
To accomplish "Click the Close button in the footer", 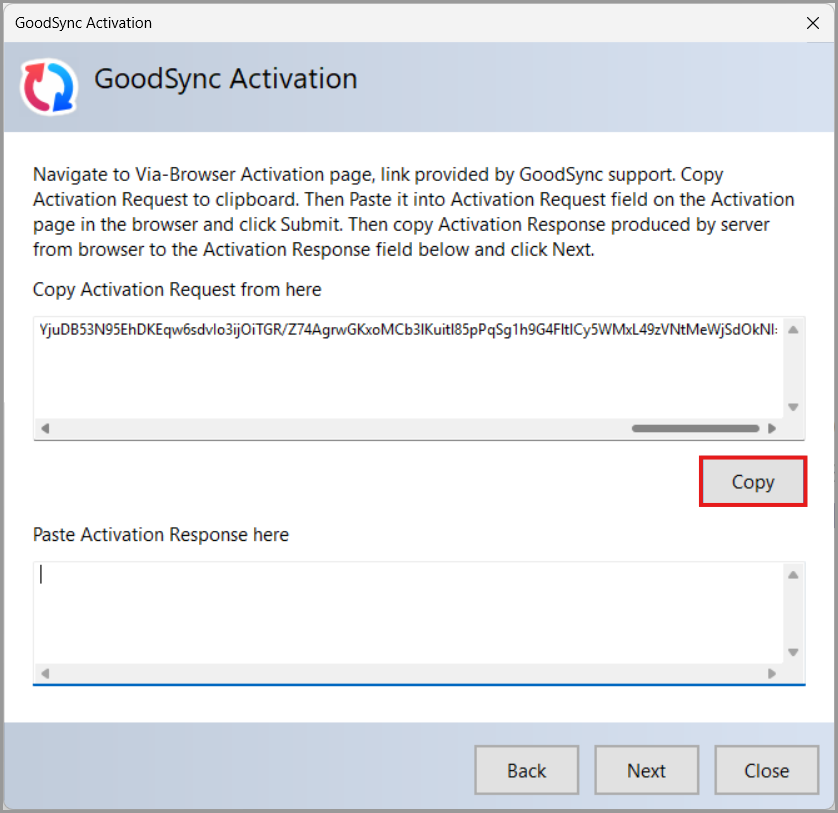I will click(766, 770).
